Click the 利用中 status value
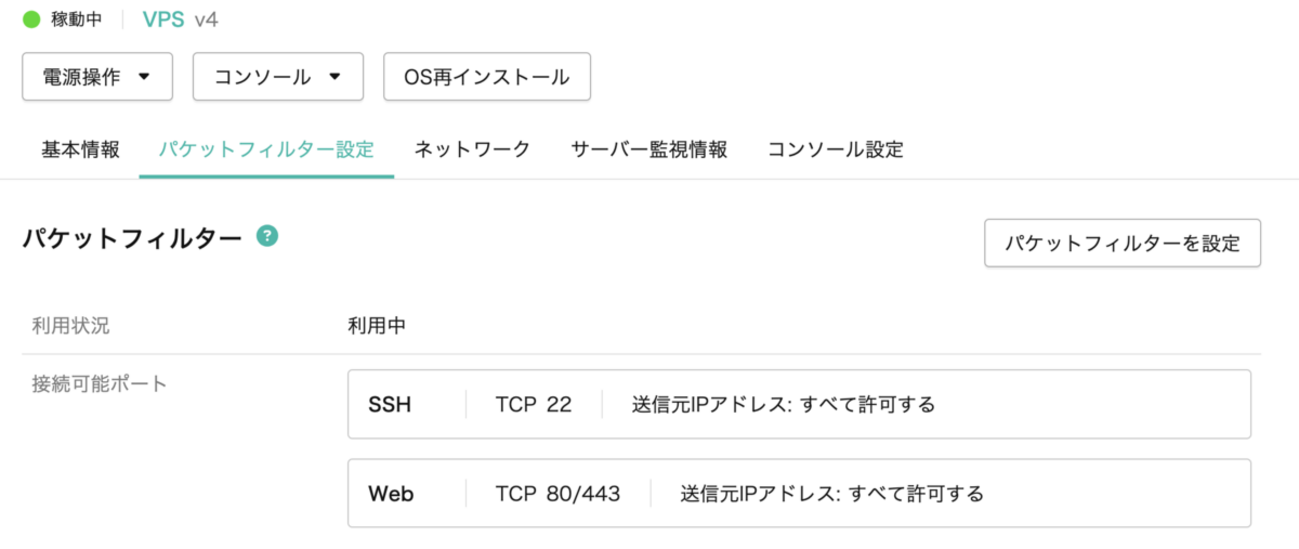Viewport: 1299px width, 549px height. click(x=377, y=325)
